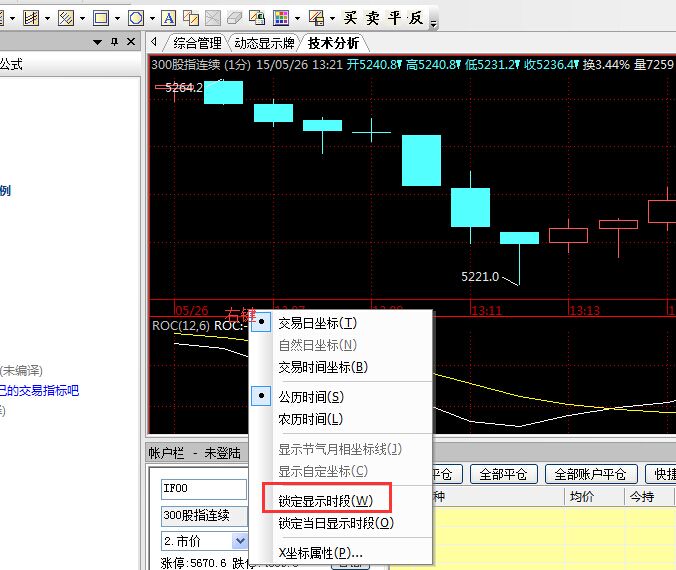Choose 农历时间(L) in context menu
Screen dimensions: 676x570
(x=311, y=419)
